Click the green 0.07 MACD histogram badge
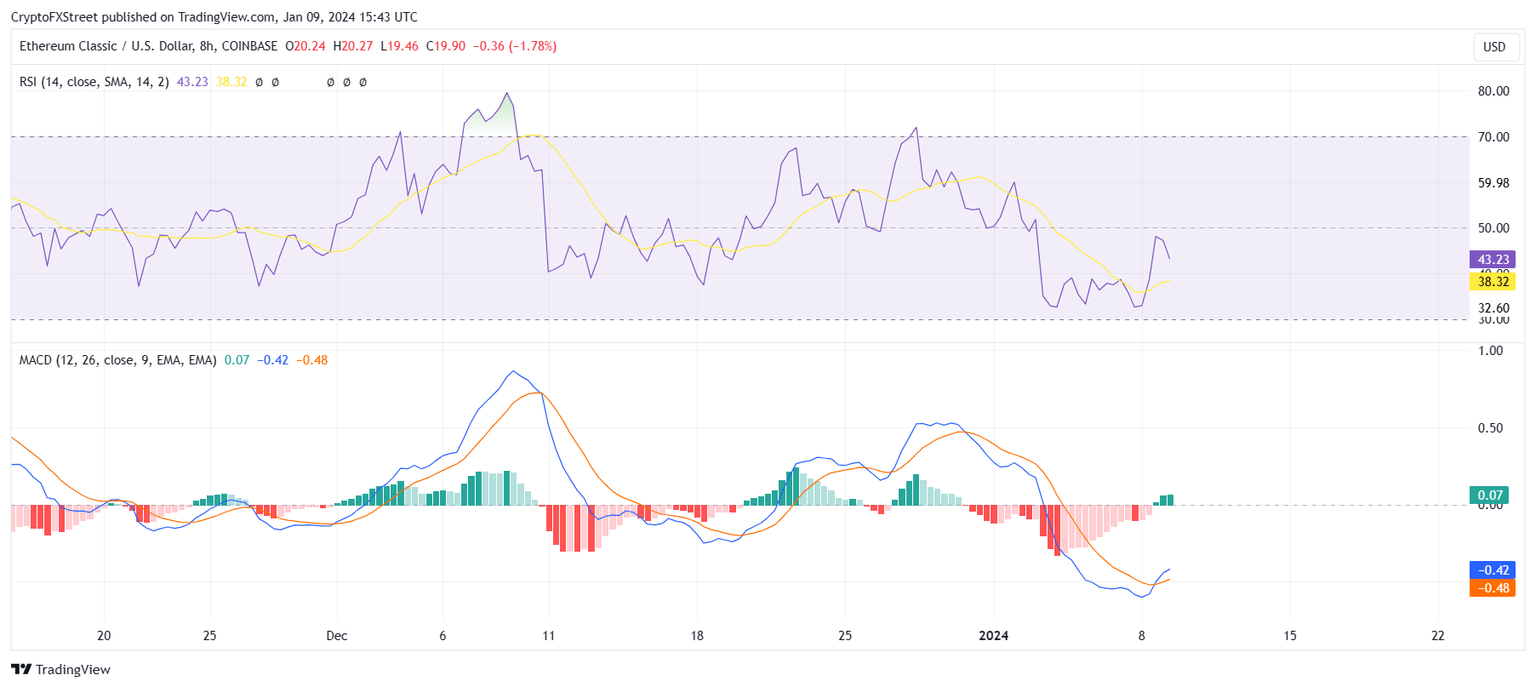Viewport: 1536px width, 688px height. 1489,493
